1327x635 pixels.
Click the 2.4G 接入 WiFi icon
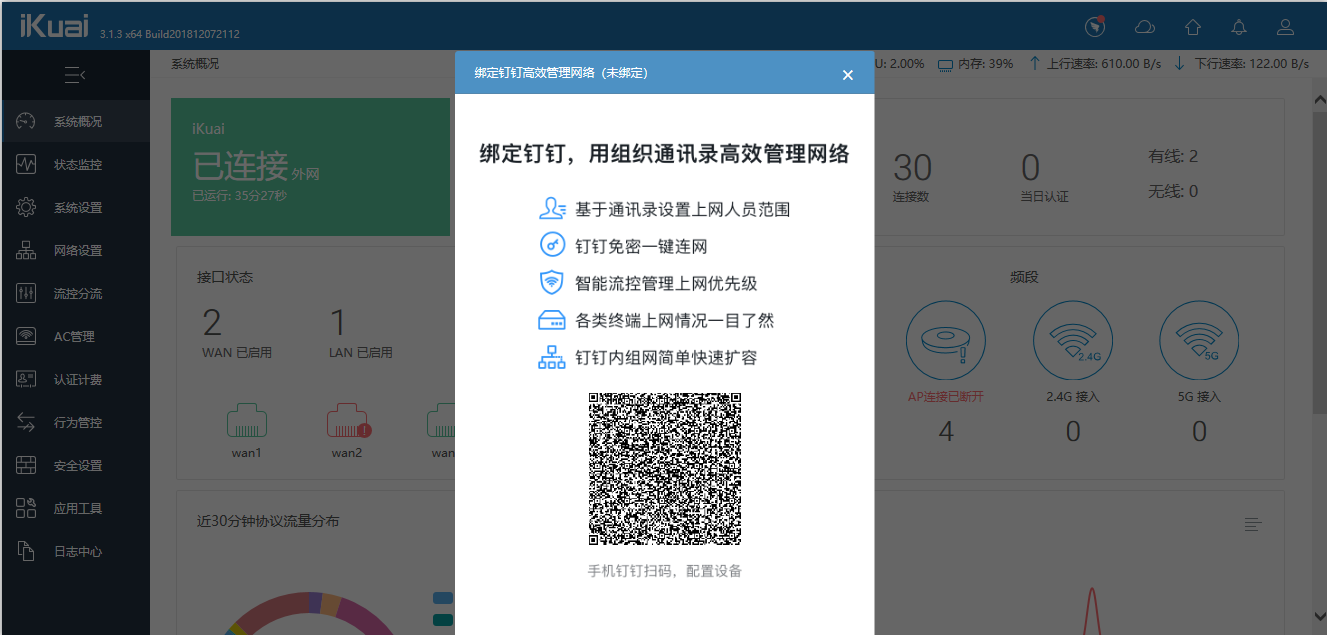coord(1072,342)
